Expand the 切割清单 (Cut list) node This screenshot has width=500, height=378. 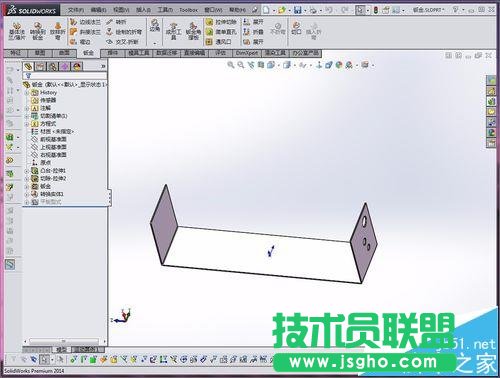point(27,116)
